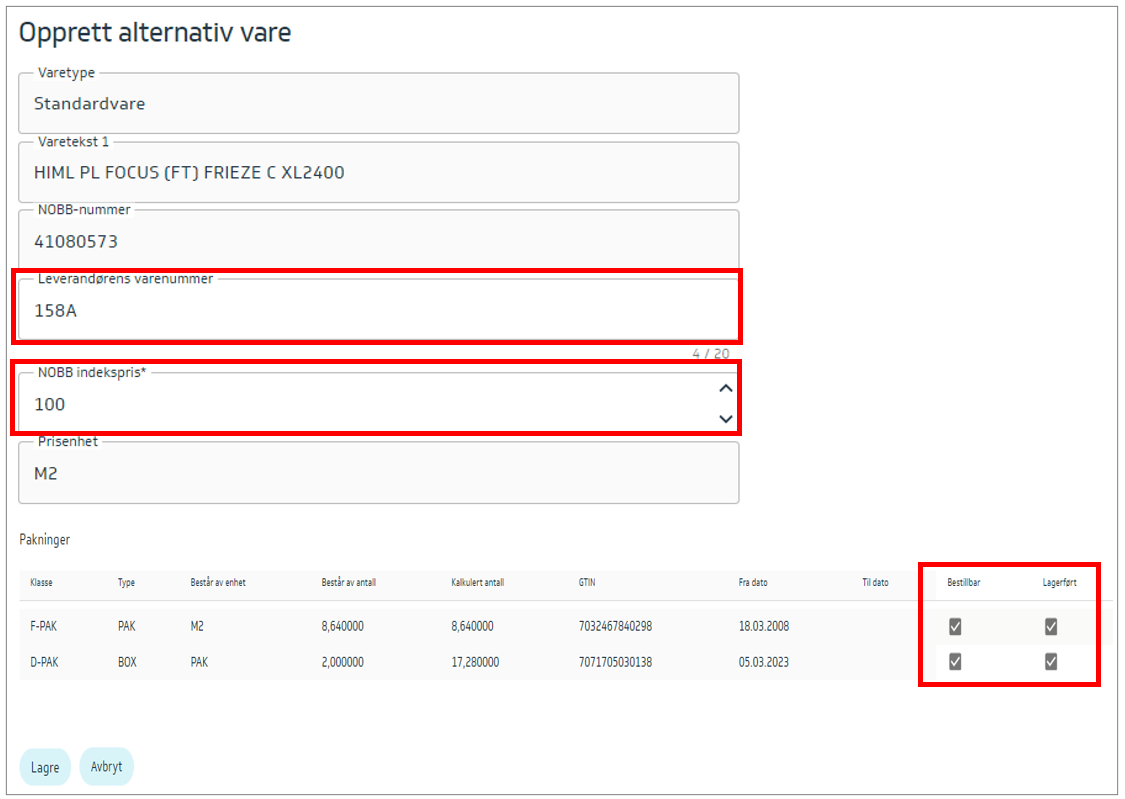Click the Klasse column header
The width and height of the screenshot is (1125, 799).
(x=42, y=582)
